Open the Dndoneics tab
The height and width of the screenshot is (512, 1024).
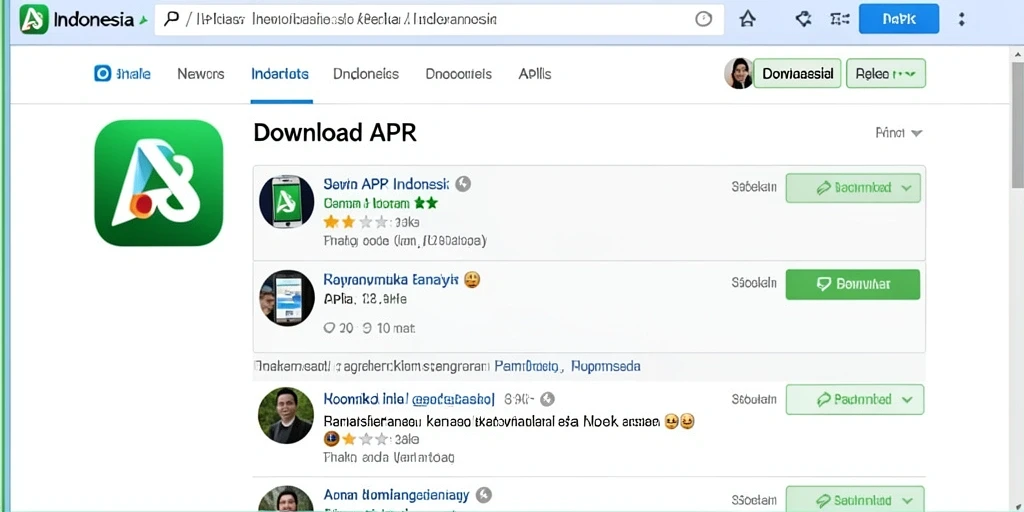[366, 74]
